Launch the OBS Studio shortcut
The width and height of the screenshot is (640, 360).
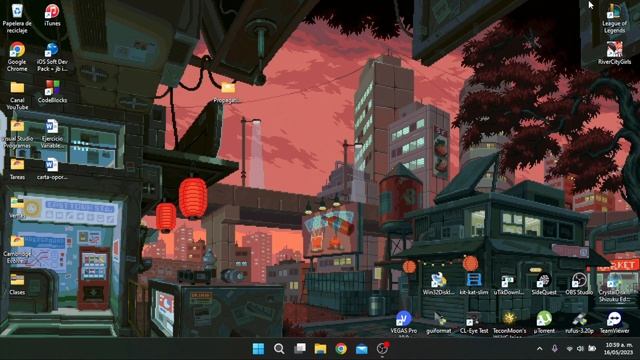point(579,284)
